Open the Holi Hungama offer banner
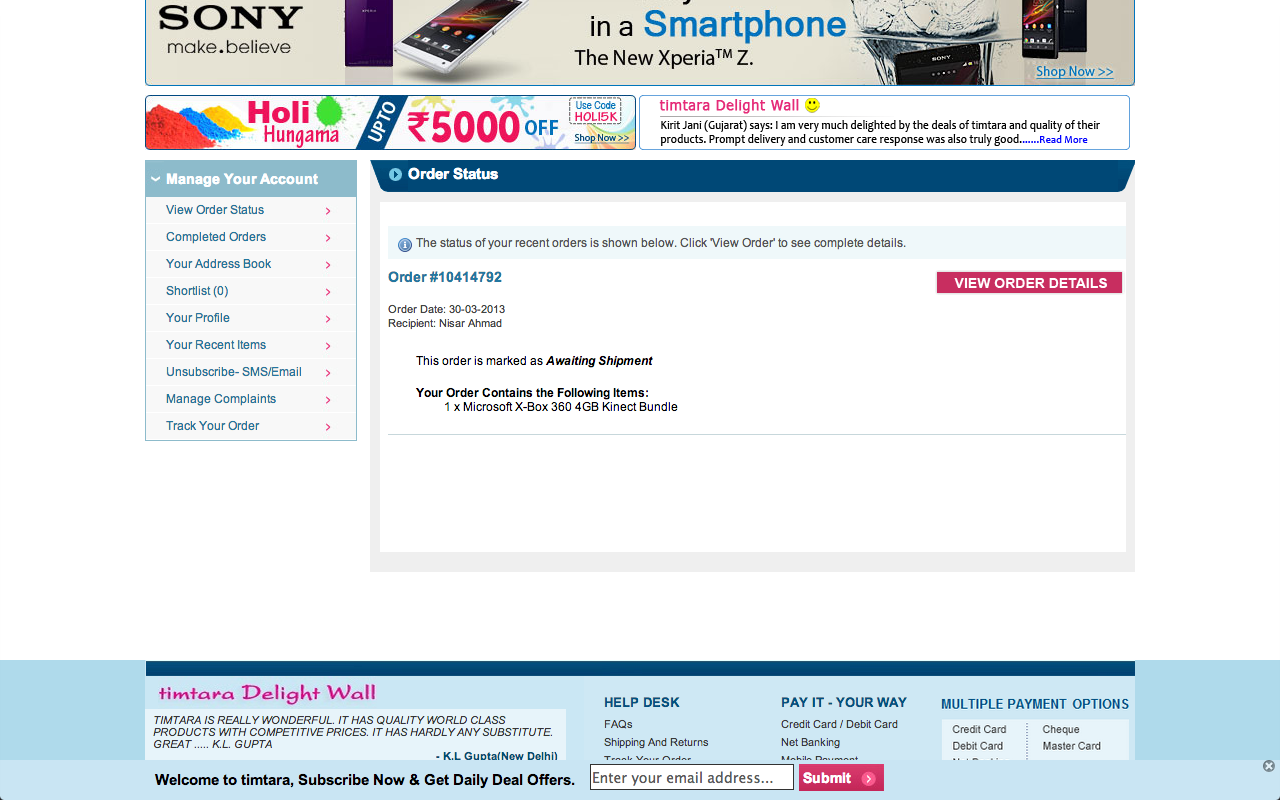The height and width of the screenshot is (800, 1280). (x=390, y=122)
